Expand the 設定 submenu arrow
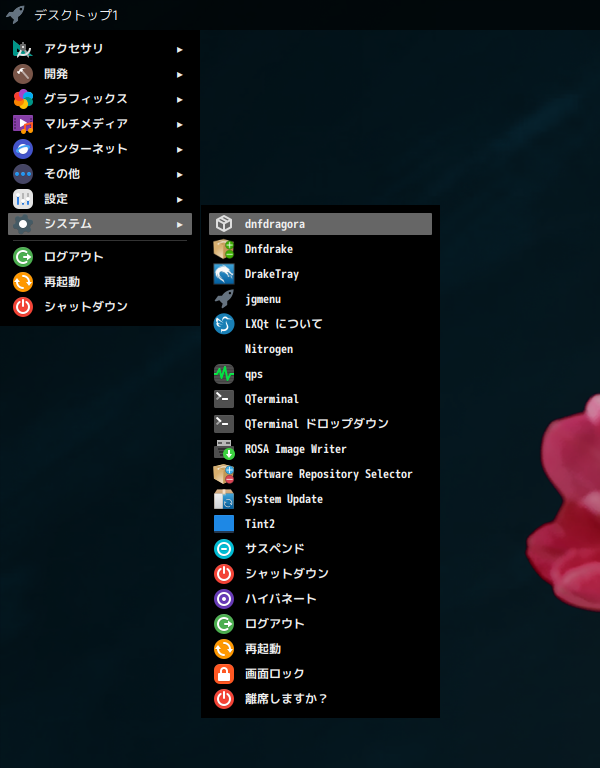600x768 pixels. click(180, 199)
